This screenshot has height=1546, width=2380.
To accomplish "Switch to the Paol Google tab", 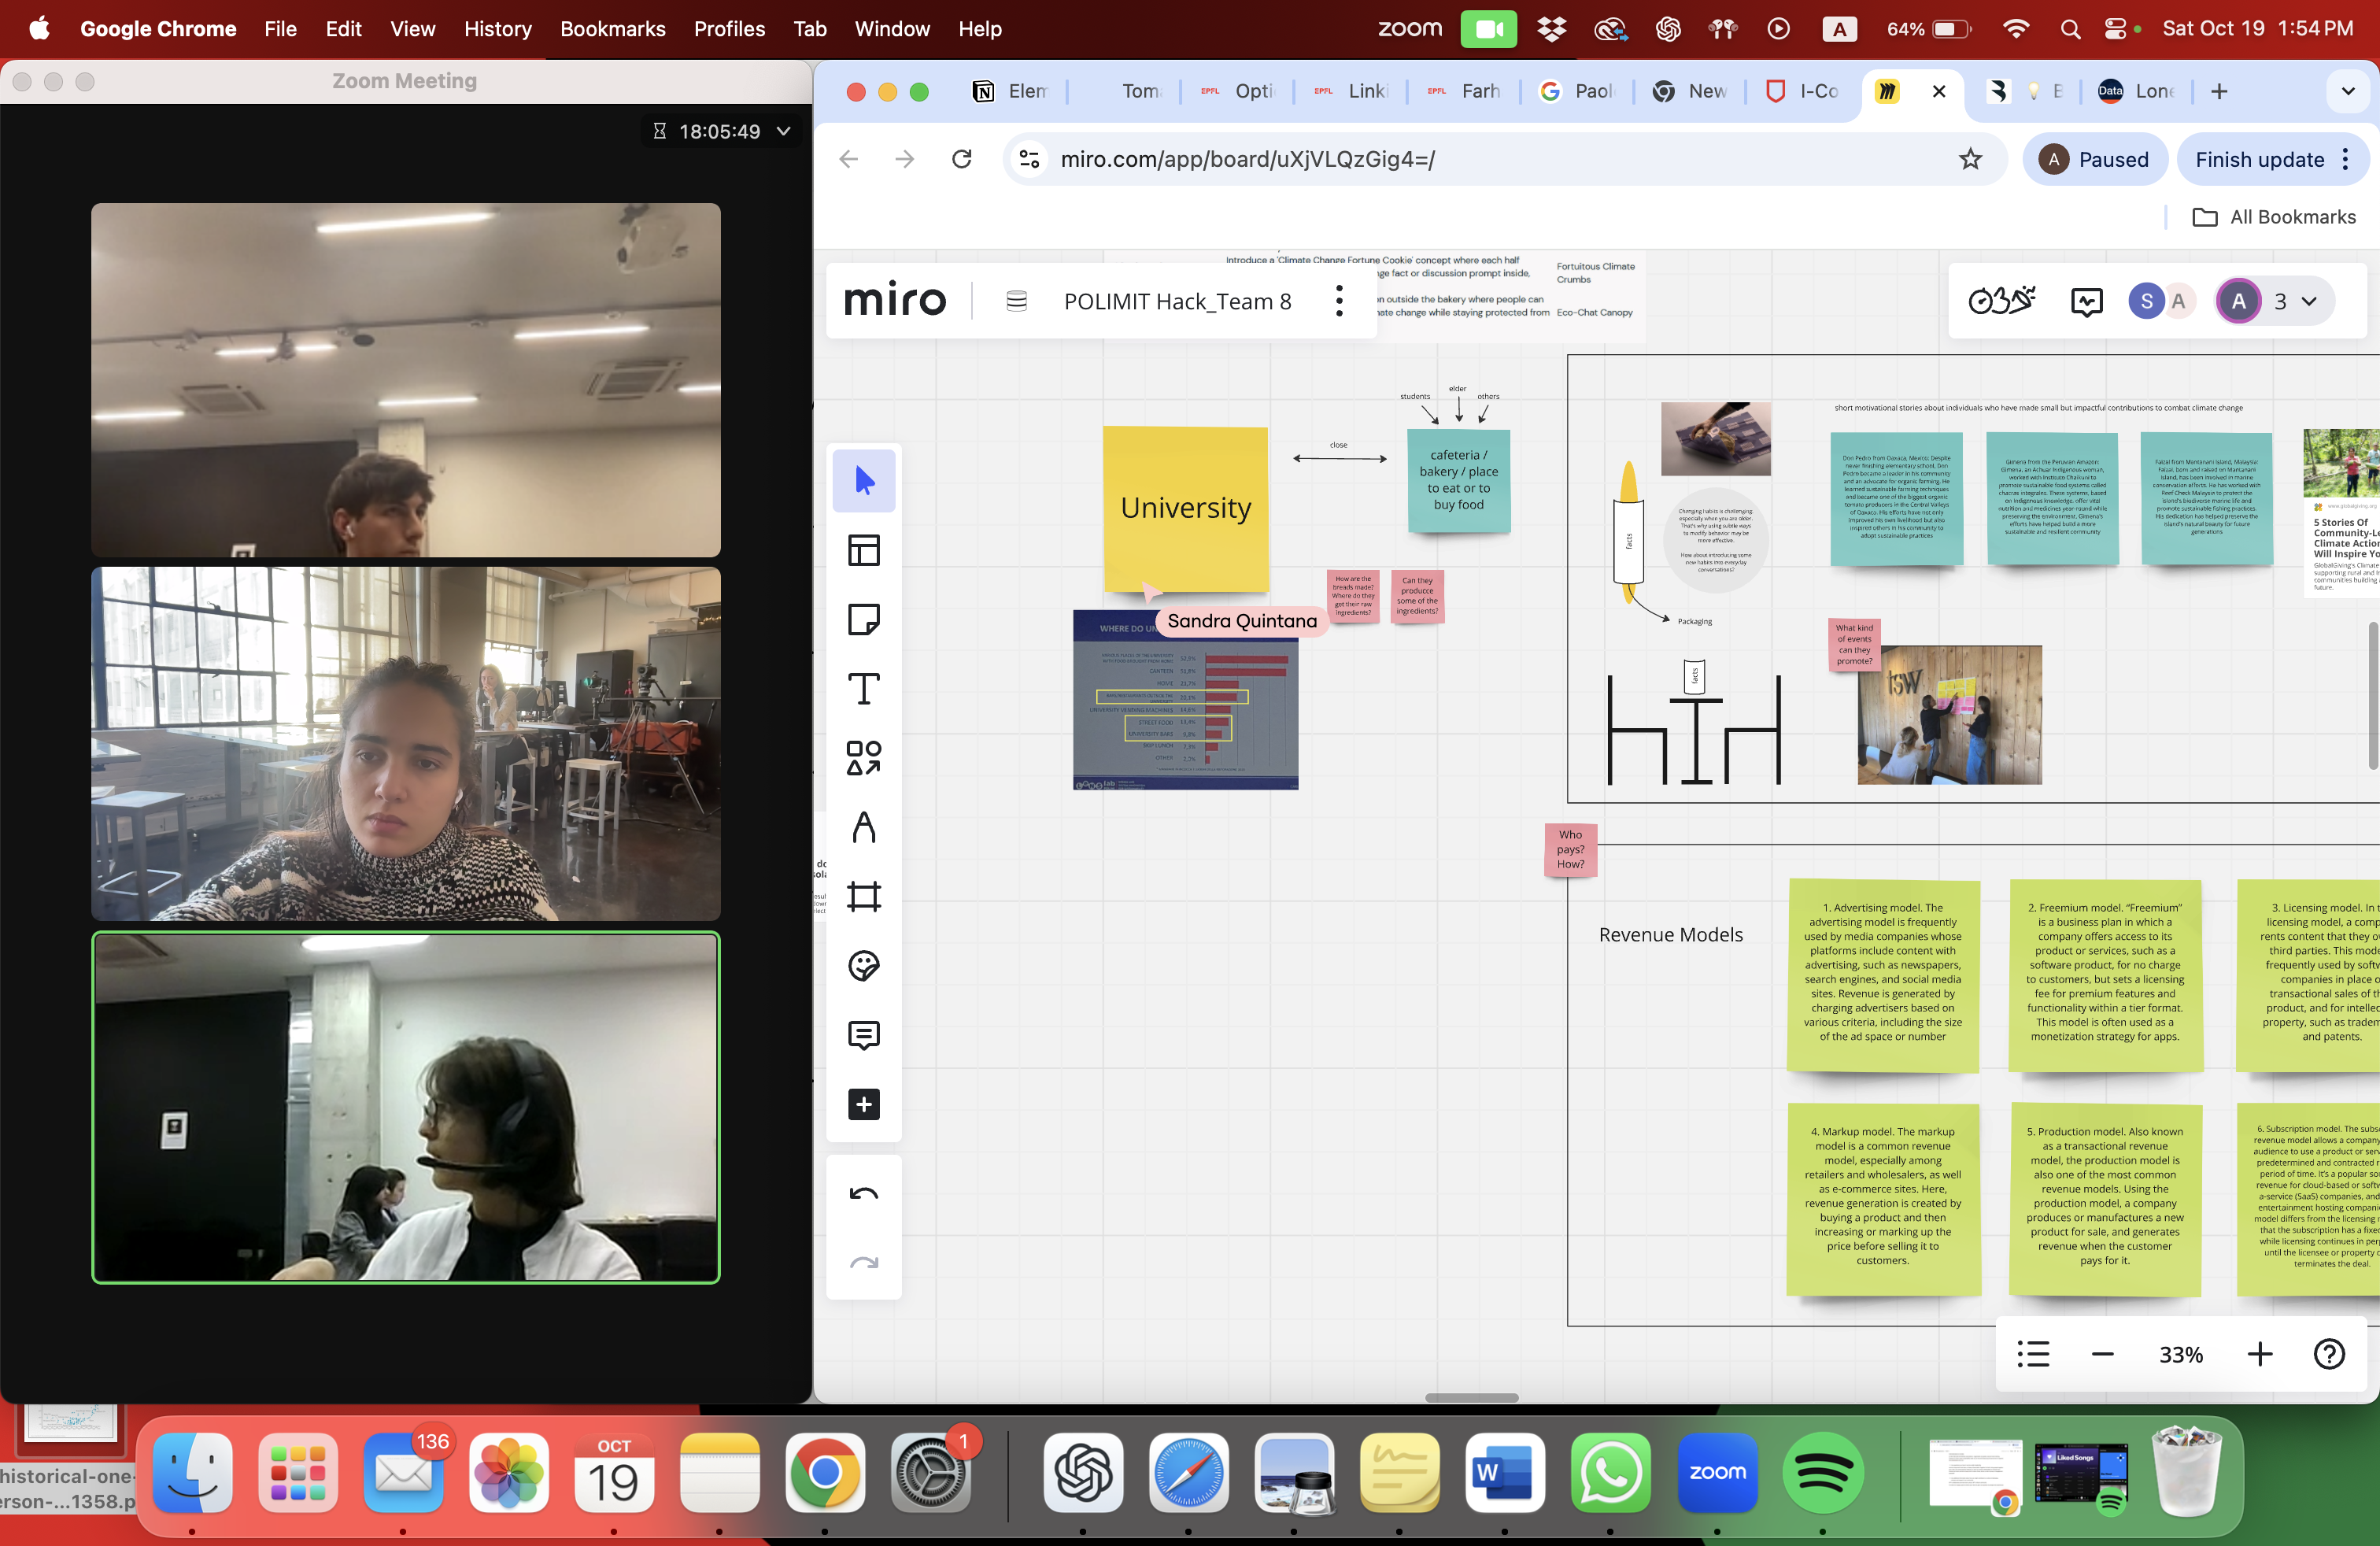I will pyautogui.click(x=1577, y=91).
